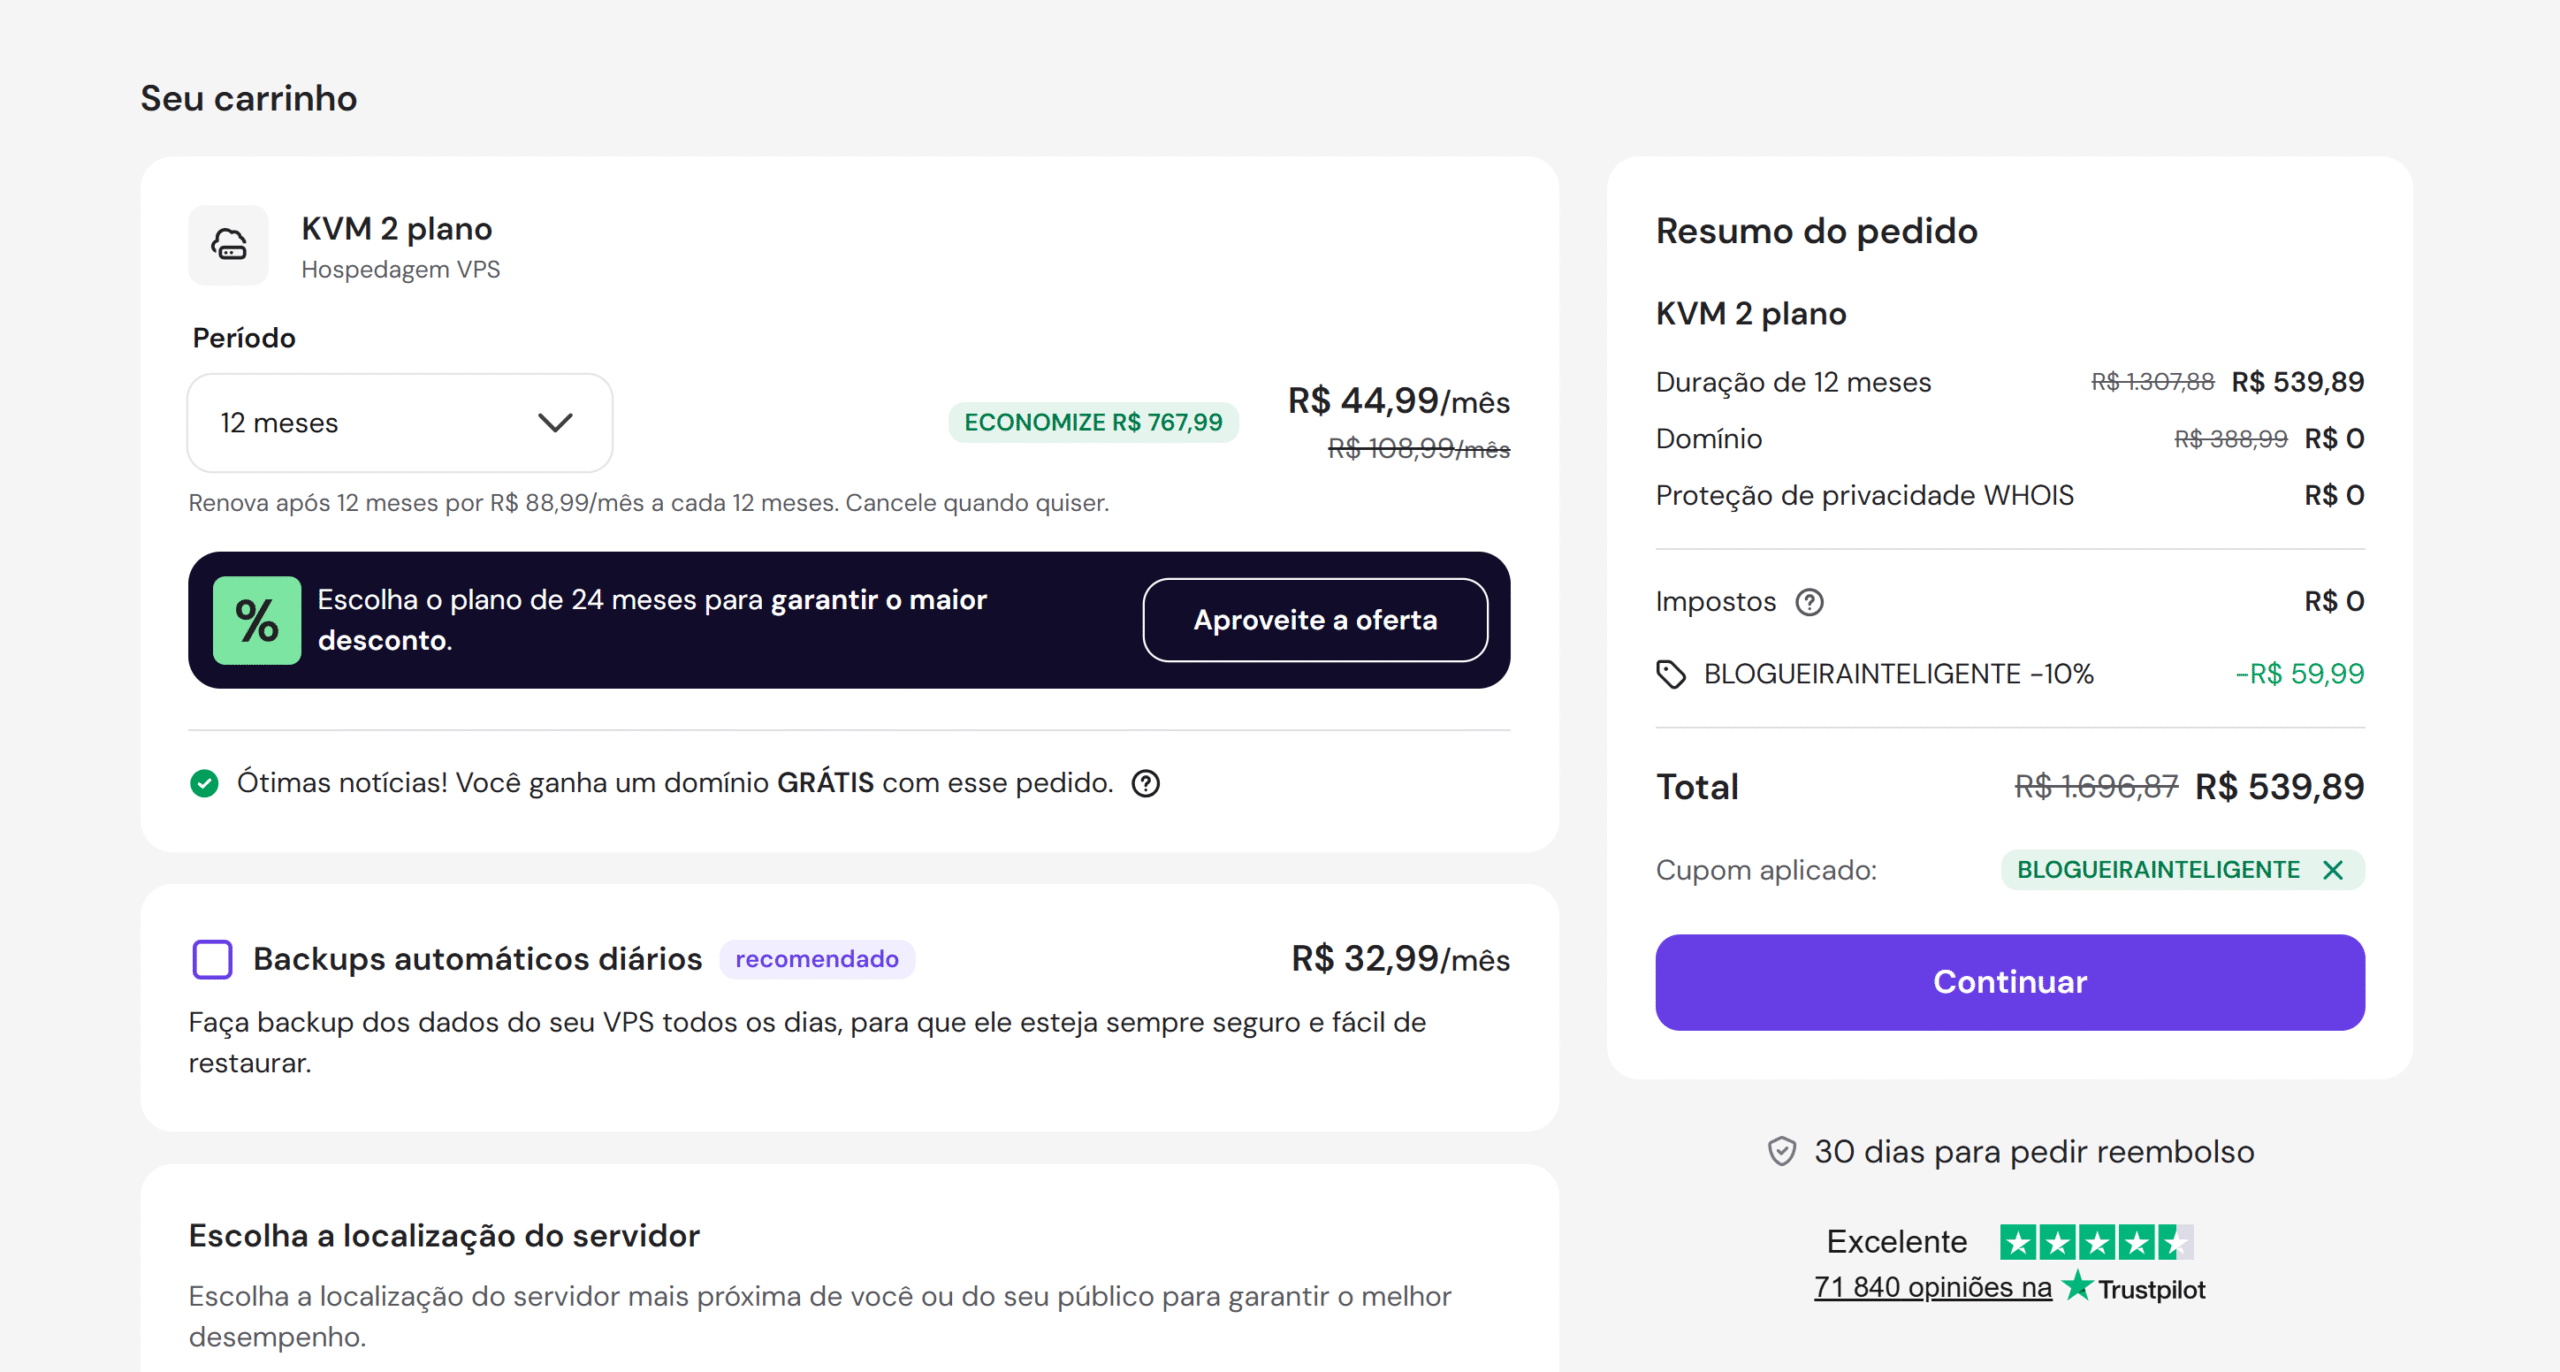Click the R$ 44,99/mês price
This screenshot has width=2560, height=1372.
click(1398, 401)
